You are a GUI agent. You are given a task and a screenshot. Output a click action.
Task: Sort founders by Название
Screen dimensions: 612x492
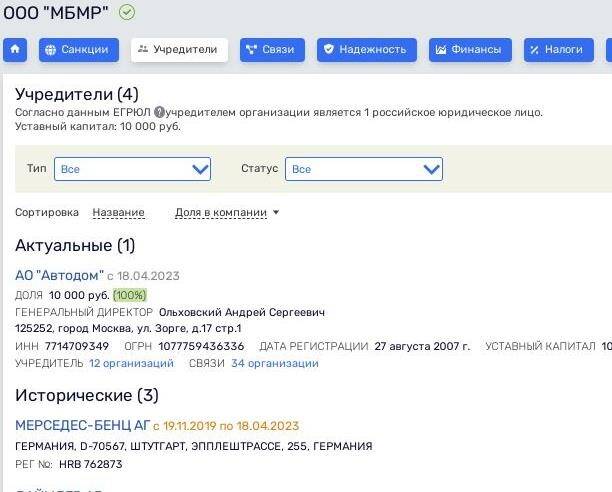[x=118, y=212]
